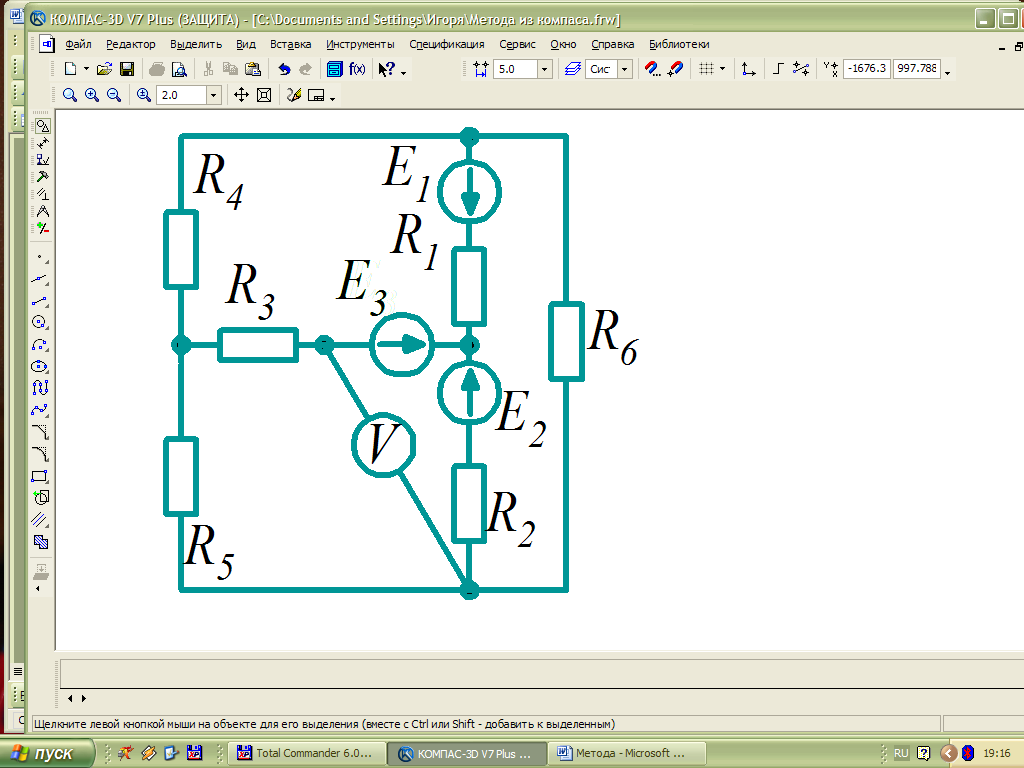Click the pan view cross-arrows icon
The width and height of the screenshot is (1024, 768).
click(241, 95)
